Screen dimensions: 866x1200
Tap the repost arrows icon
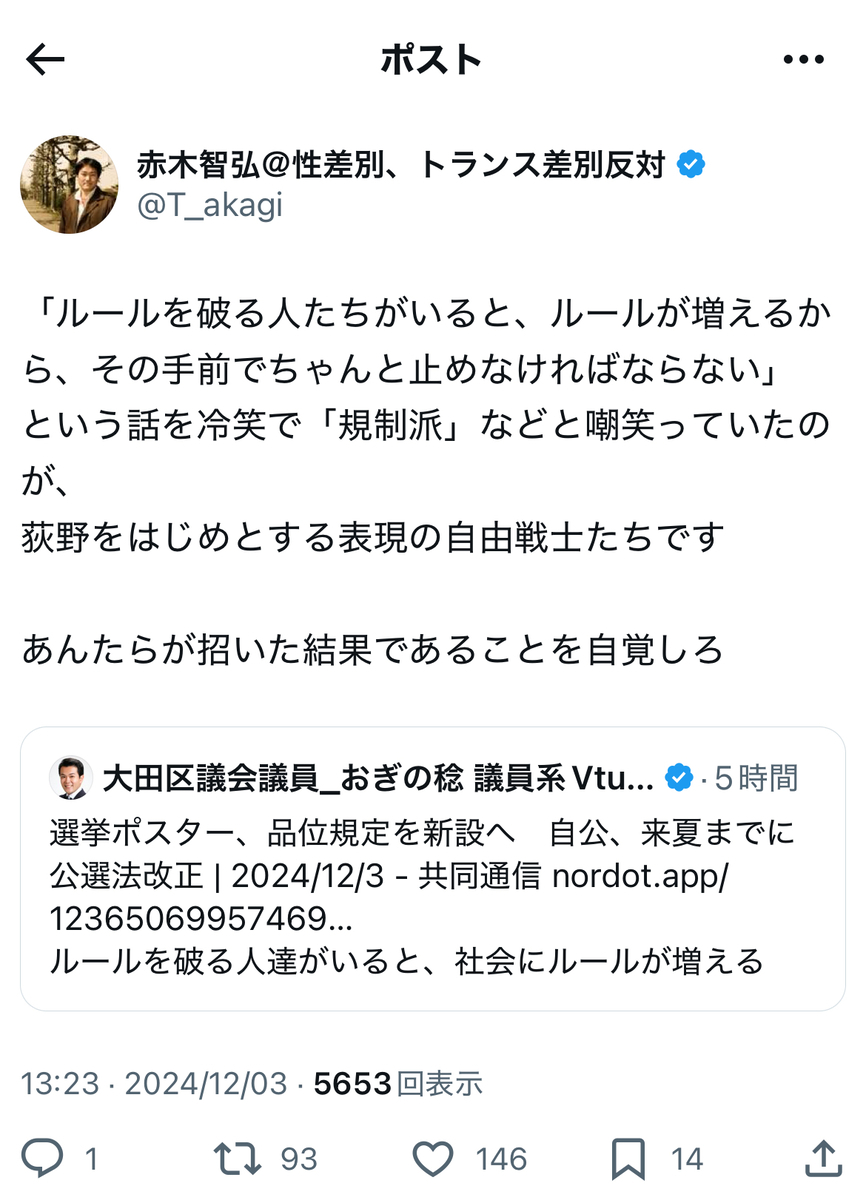237,1158
